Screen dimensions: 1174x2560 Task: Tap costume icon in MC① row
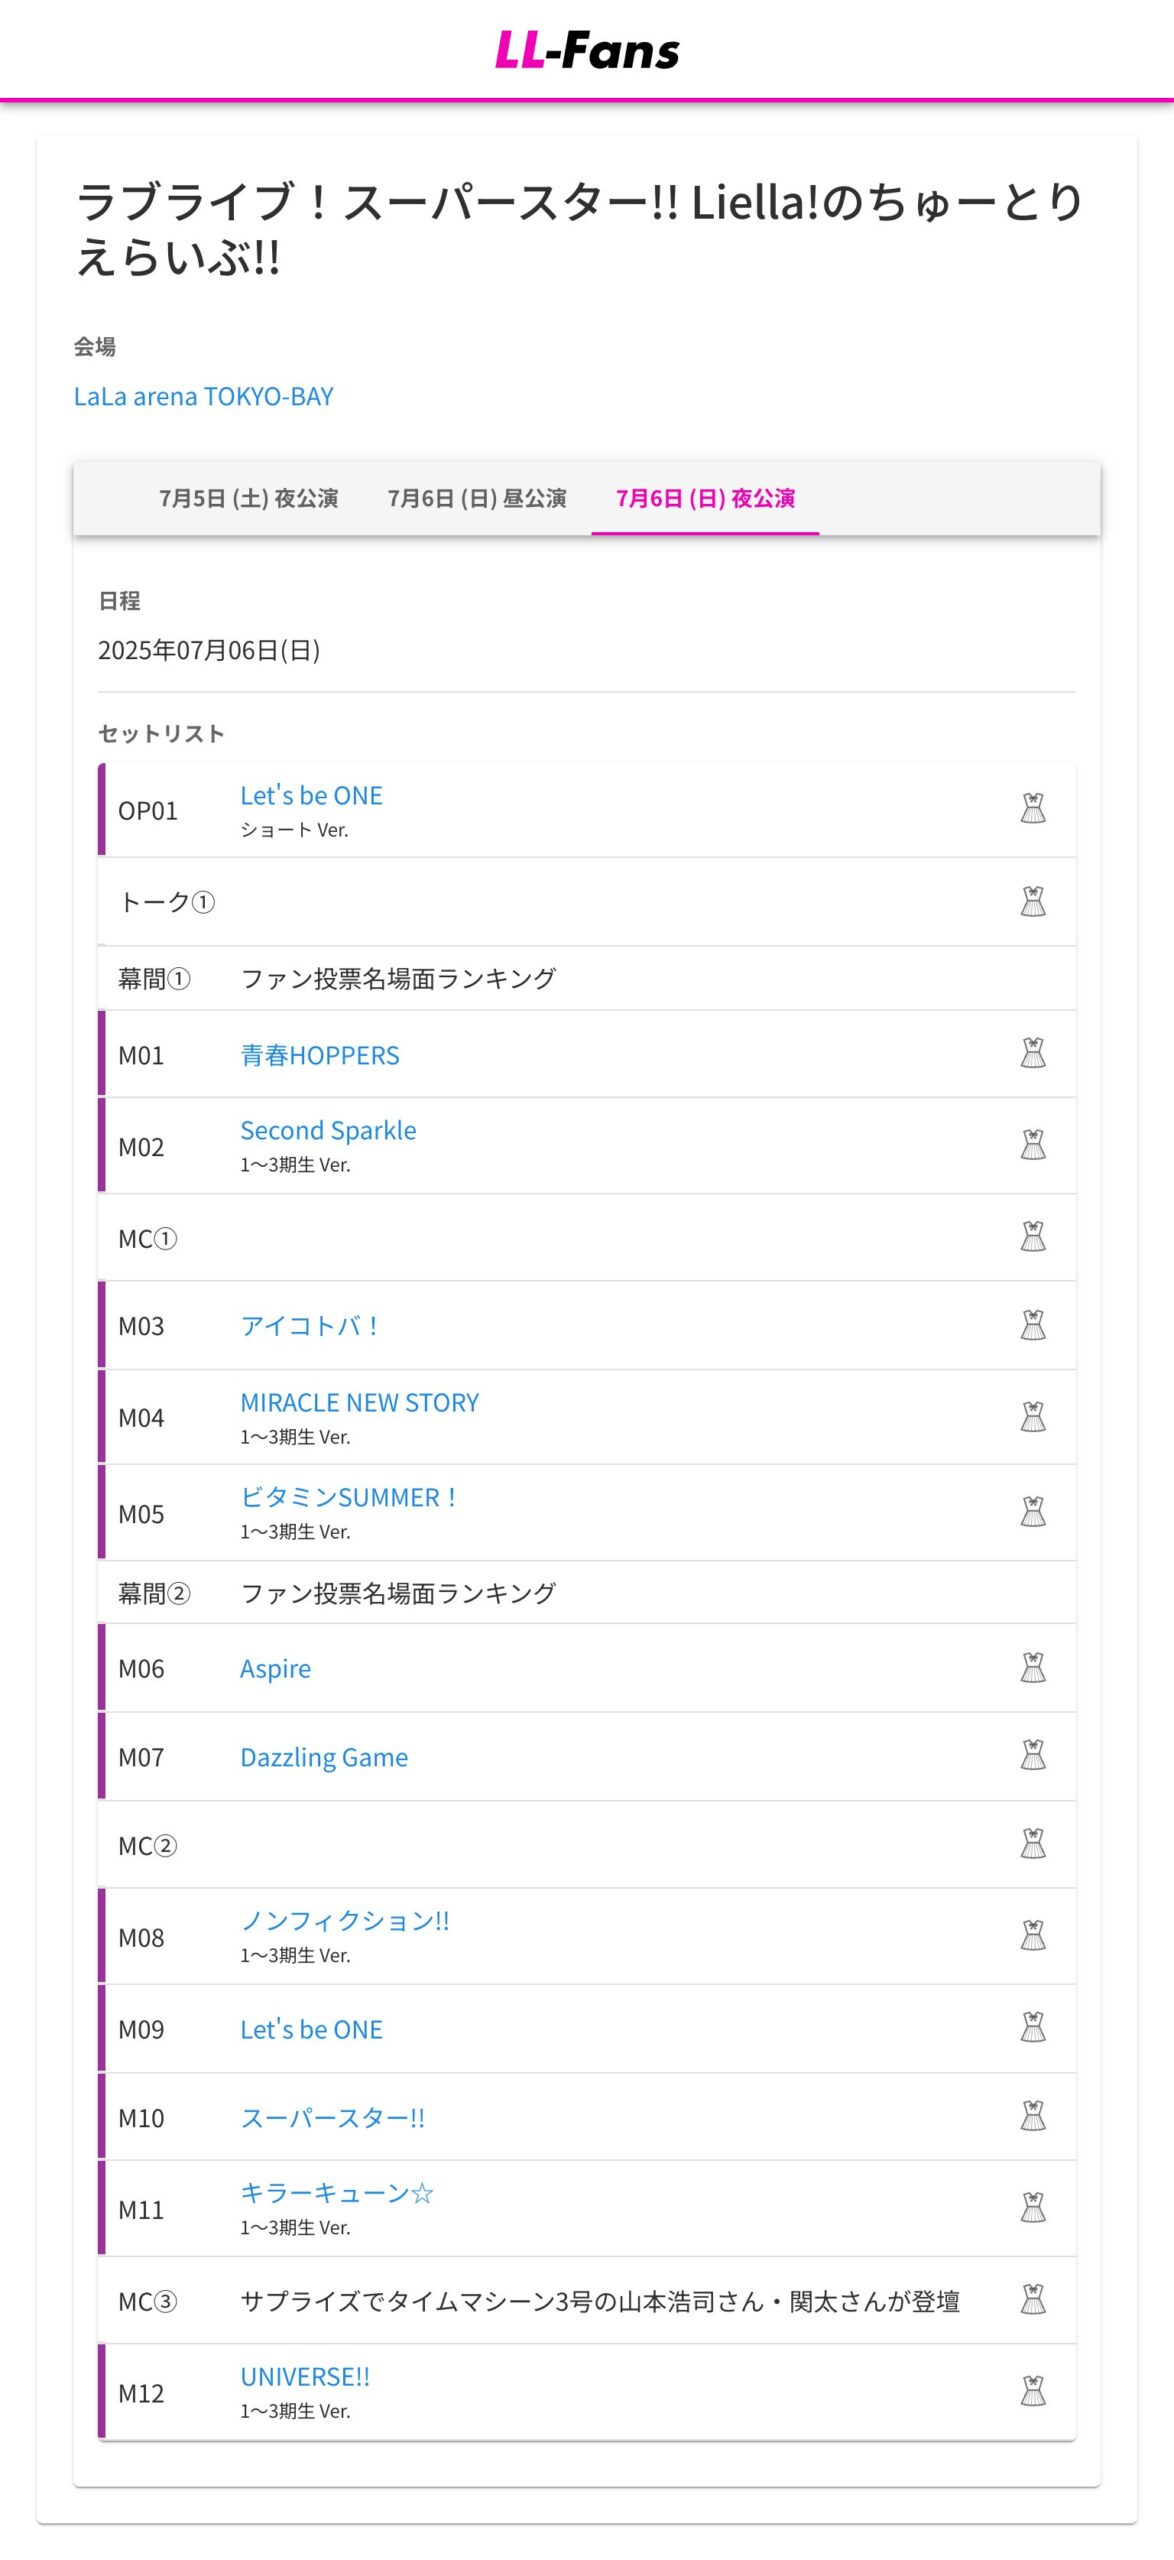click(1033, 1237)
